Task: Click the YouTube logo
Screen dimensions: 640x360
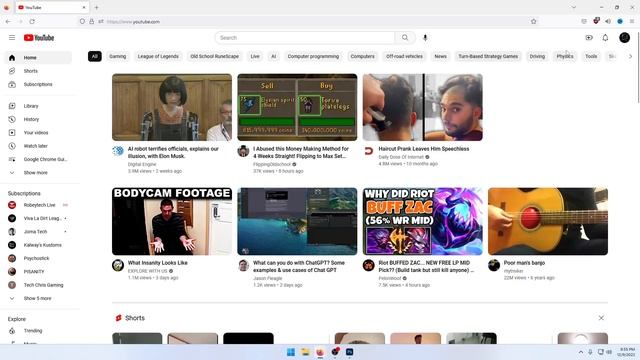Action: coord(39,38)
